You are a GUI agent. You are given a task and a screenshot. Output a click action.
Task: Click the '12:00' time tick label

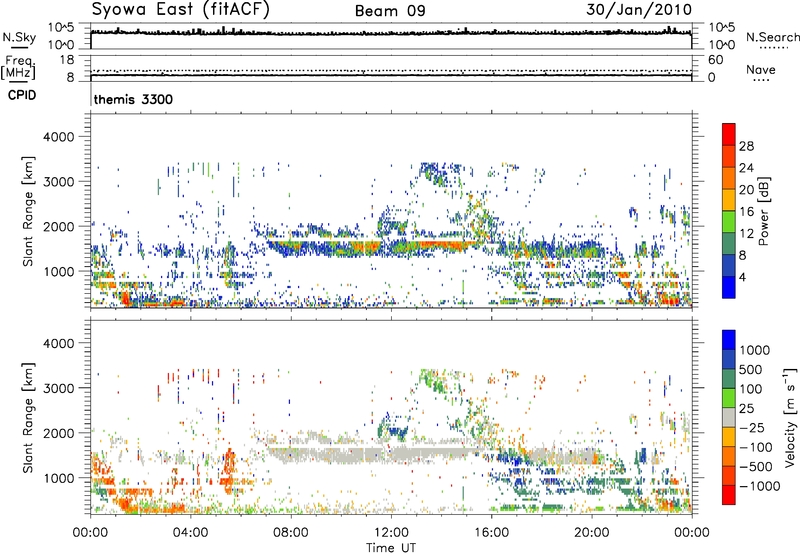click(391, 533)
